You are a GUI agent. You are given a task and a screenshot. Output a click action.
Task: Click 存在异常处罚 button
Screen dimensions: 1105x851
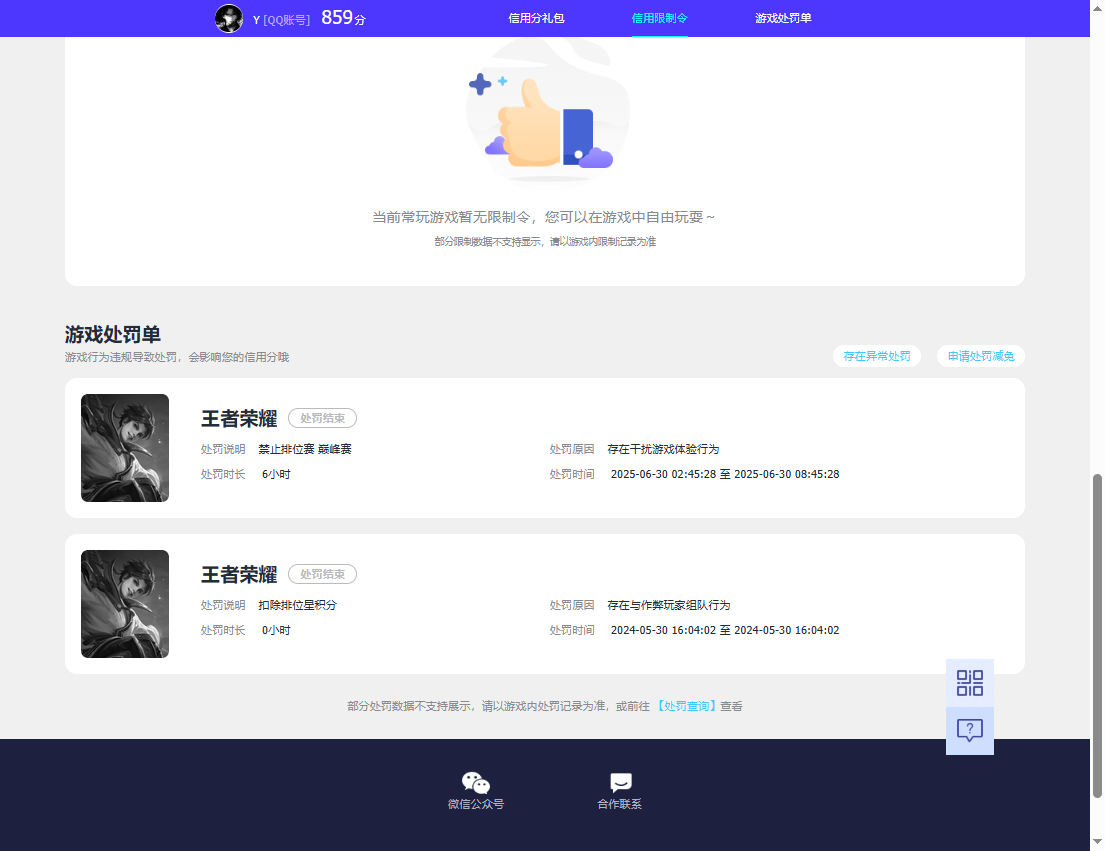click(877, 356)
